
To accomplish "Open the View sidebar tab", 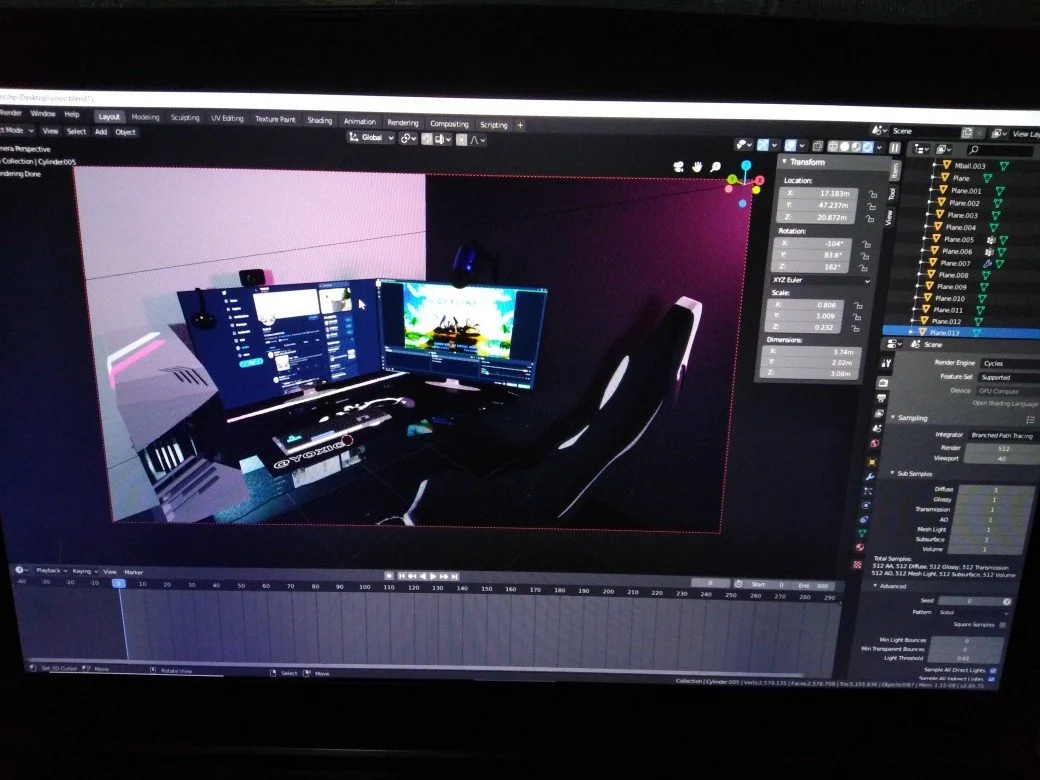I will click(x=889, y=217).
